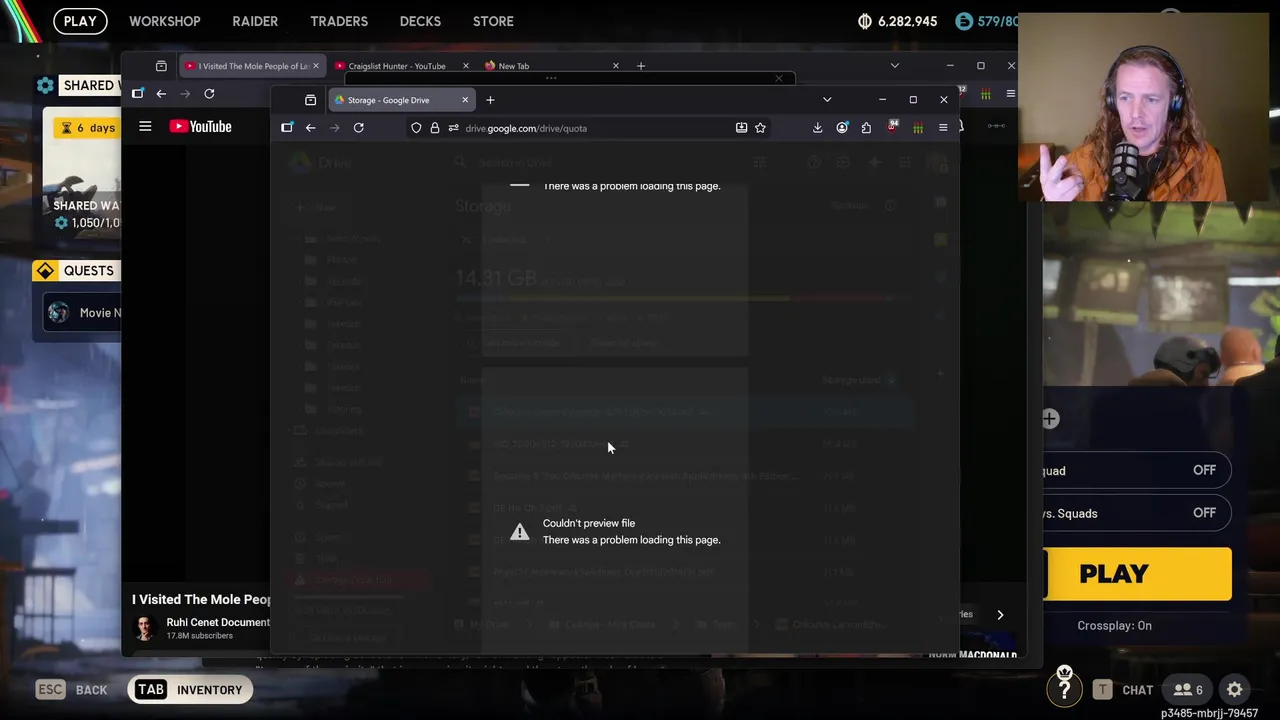This screenshot has width=1280, height=720.
Task: Click the green bars extension icon
Action: point(917,128)
